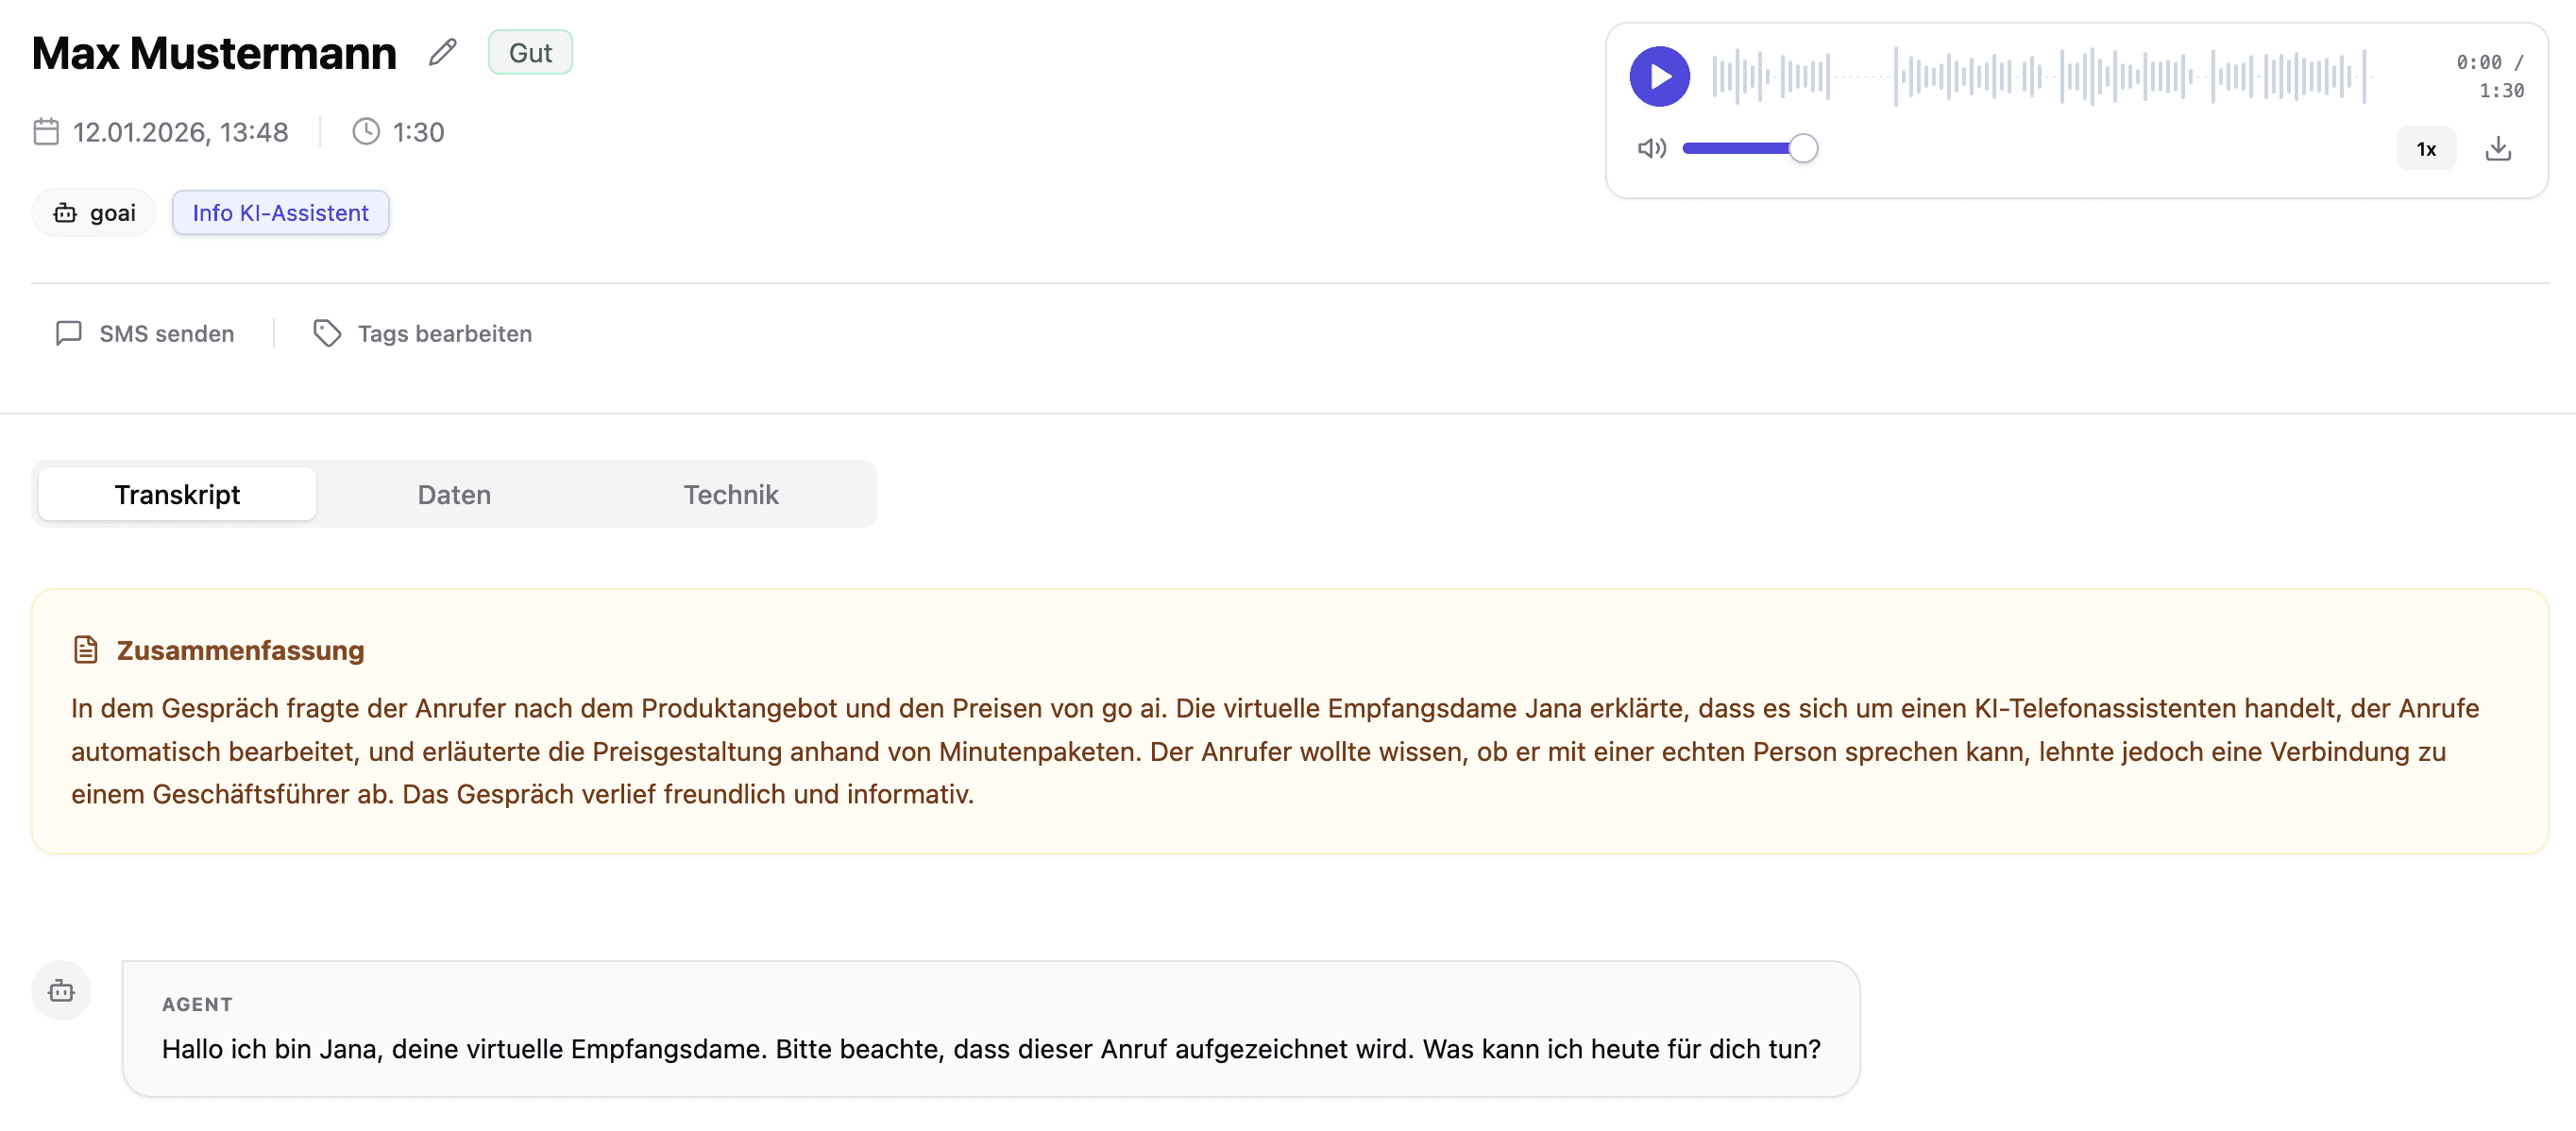This screenshot has width=2576, height=1131.
Task: Download the call recording
Action: 2497,149
